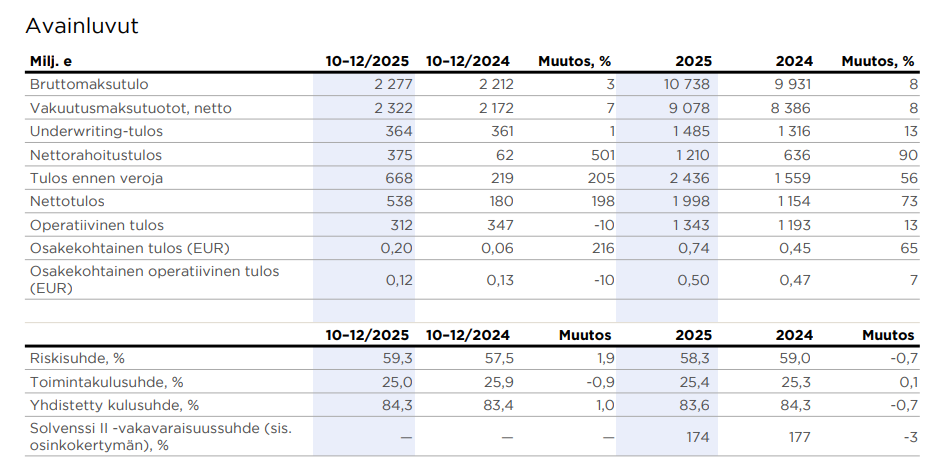951x476 pixels.
Task: Select the Operatiivinen tulos row label
Action: coord(96,225)
